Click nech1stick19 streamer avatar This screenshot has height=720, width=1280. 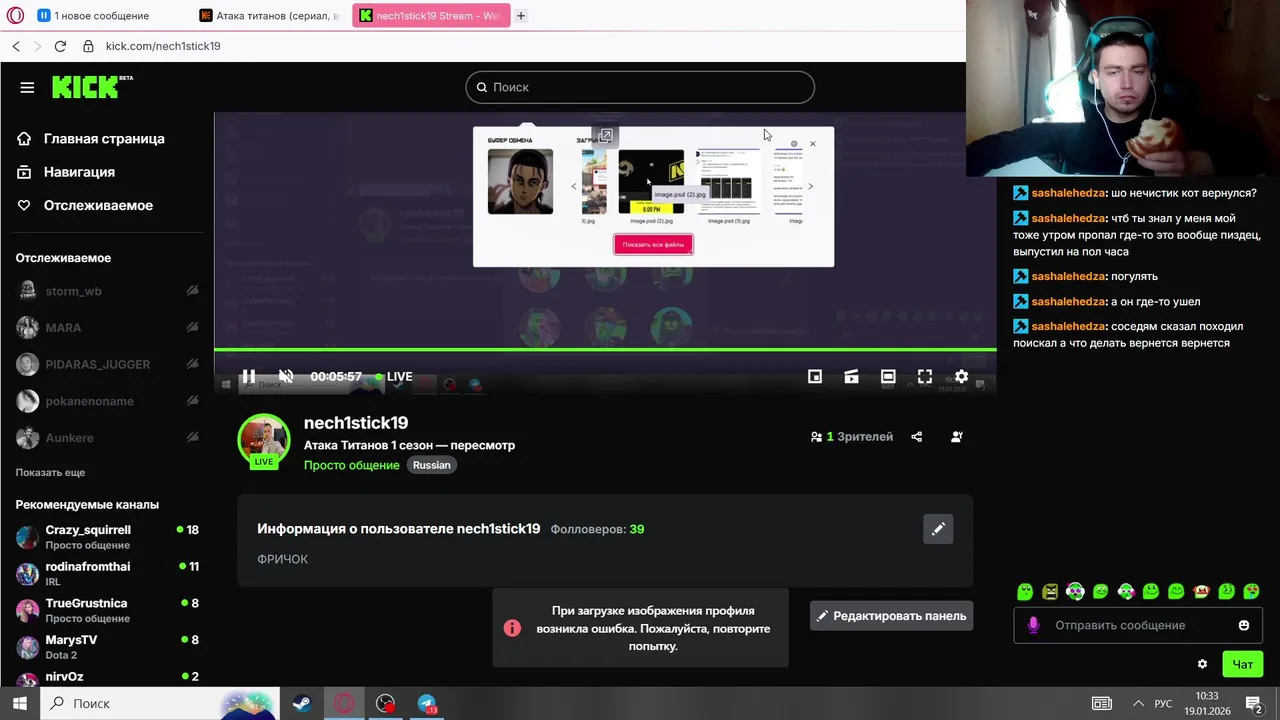pos(263,439)
